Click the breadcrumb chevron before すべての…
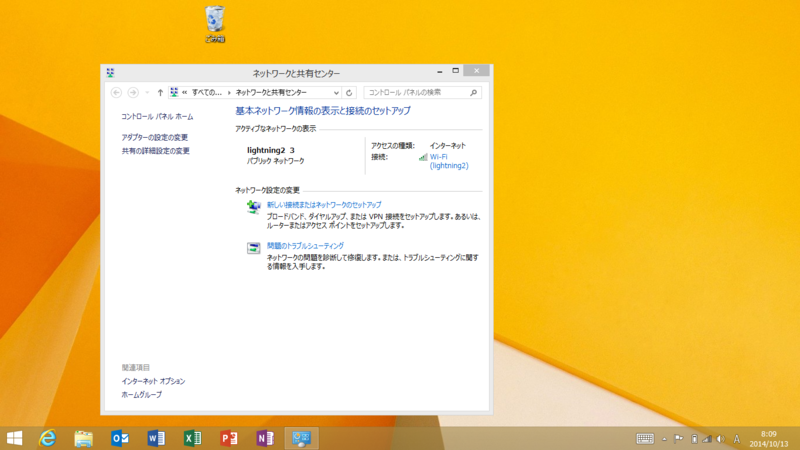Viewport: 800px width, 450px height. (185, 92)
